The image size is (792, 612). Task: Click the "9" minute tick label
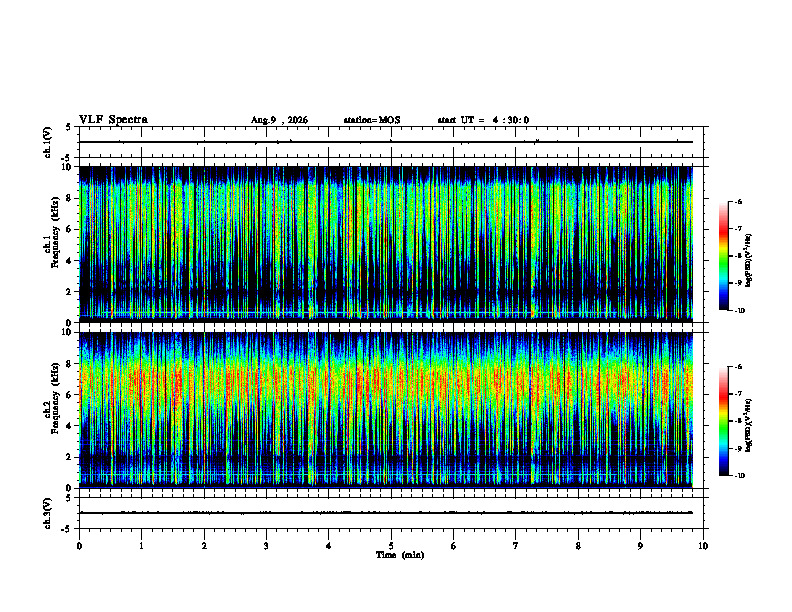click(x=640, y=546)
